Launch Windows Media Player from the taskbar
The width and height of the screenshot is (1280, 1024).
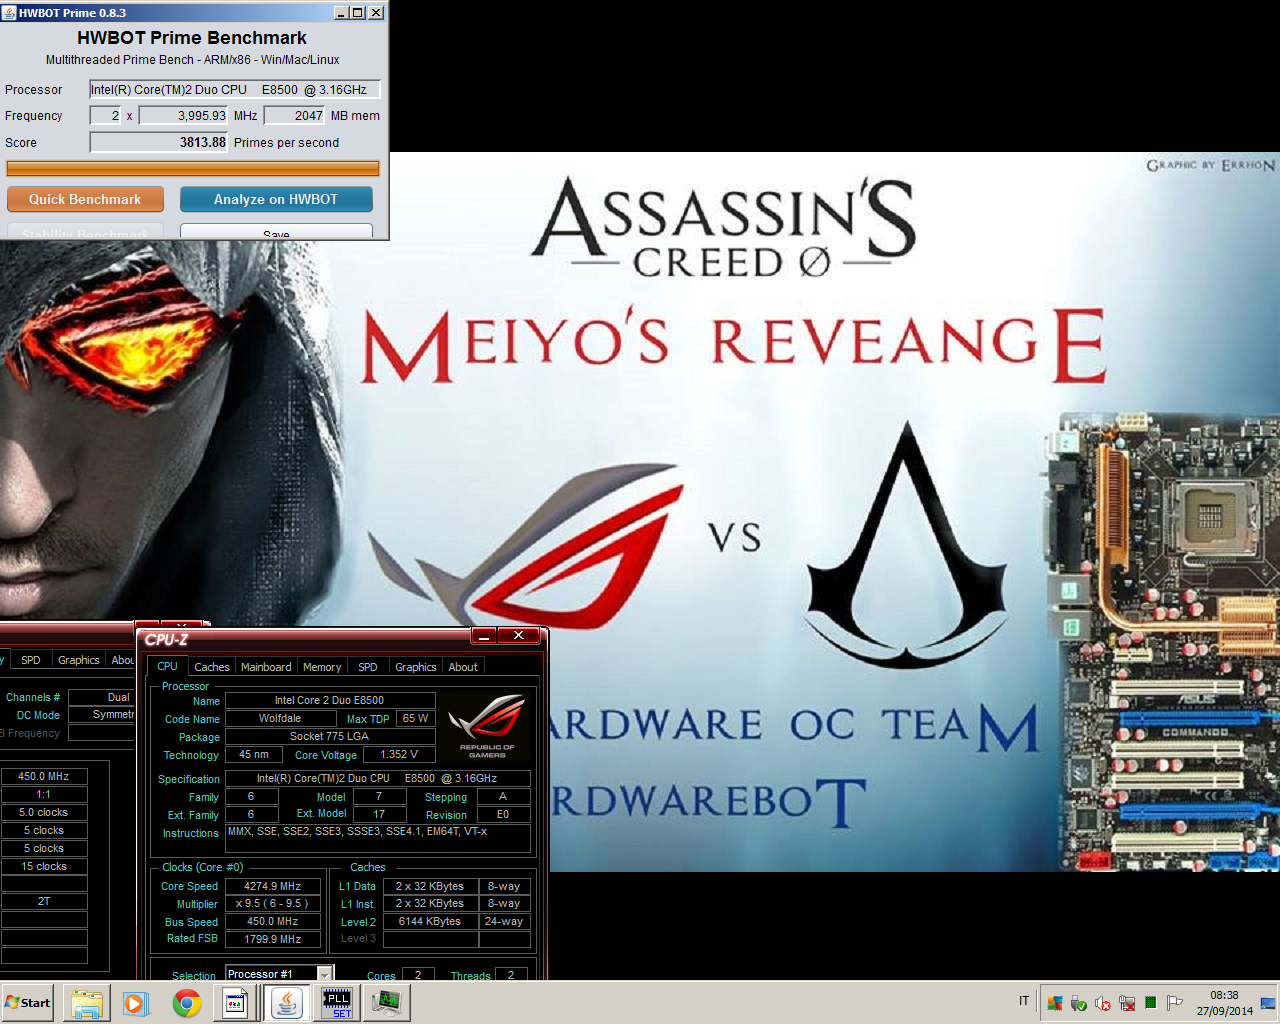point(136,1003)
